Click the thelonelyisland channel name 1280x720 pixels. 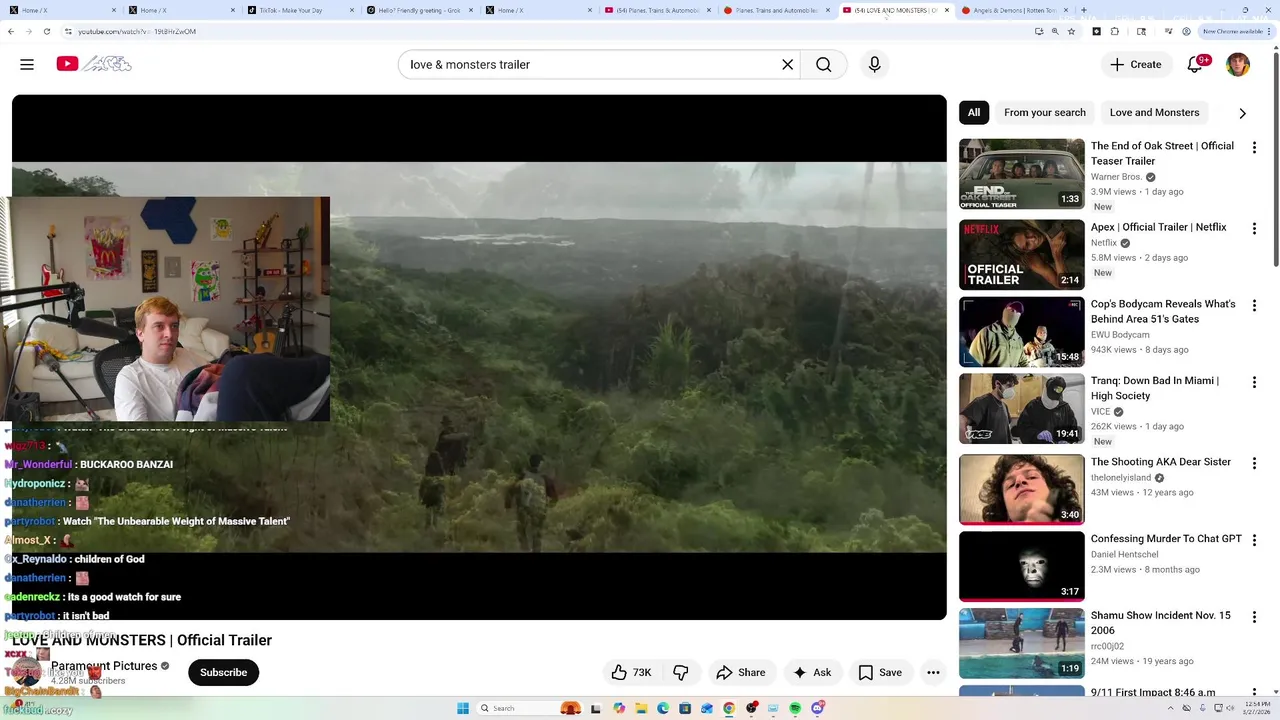1120,478
